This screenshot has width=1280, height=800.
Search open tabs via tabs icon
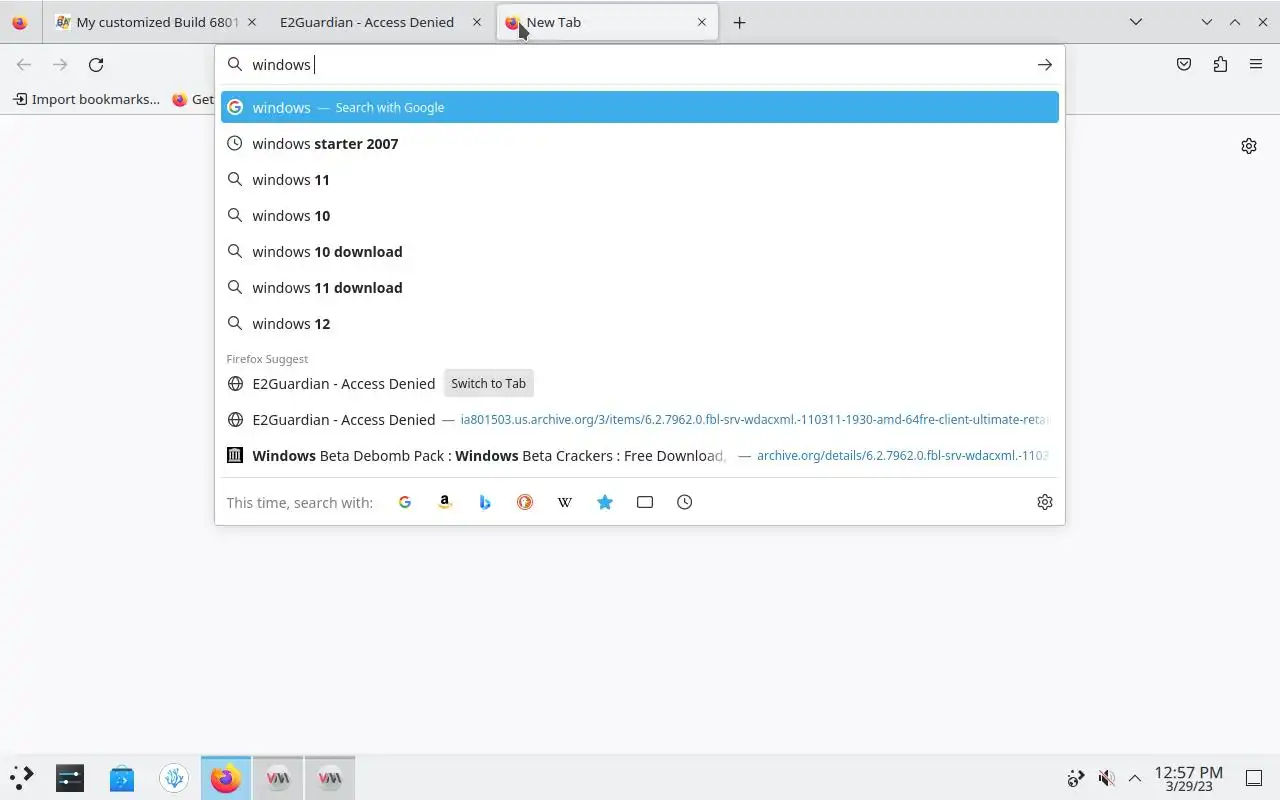click(645, 502)
